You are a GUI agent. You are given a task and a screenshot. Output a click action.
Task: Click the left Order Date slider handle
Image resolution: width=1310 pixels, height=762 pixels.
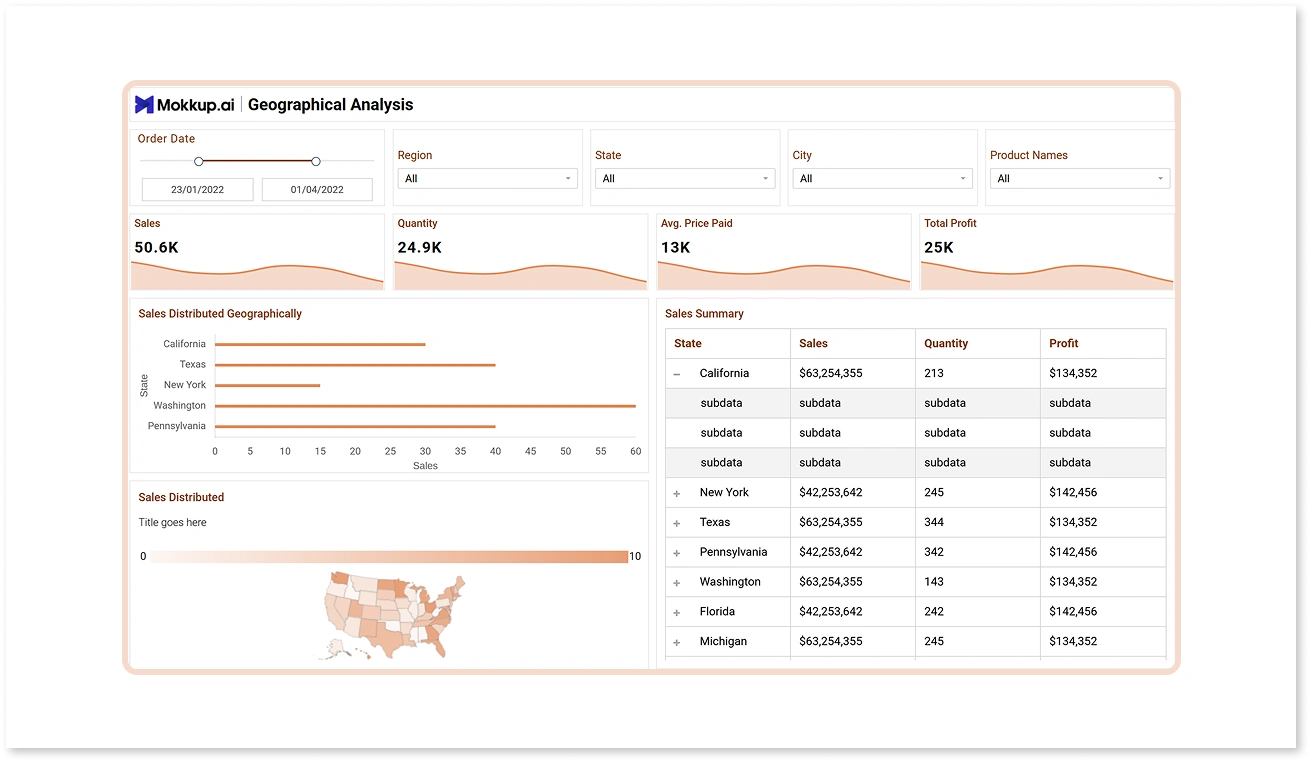pos(199,161)
